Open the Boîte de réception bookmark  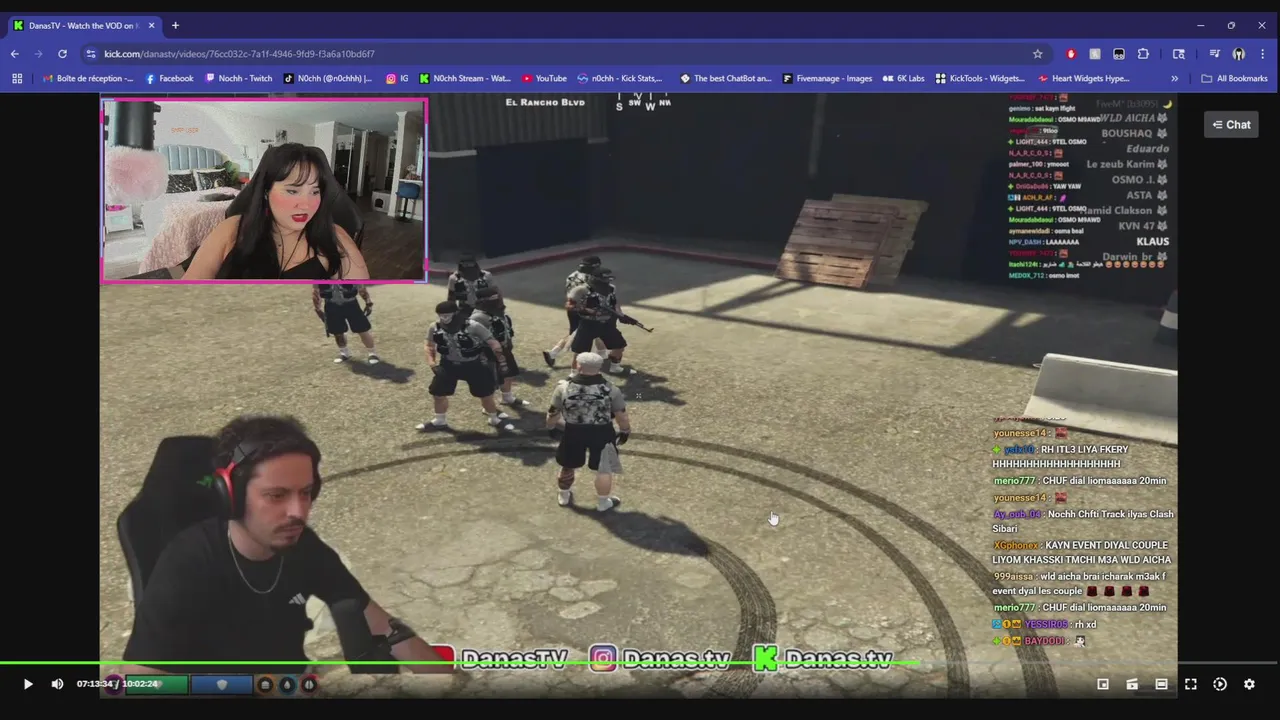(88, 78)
